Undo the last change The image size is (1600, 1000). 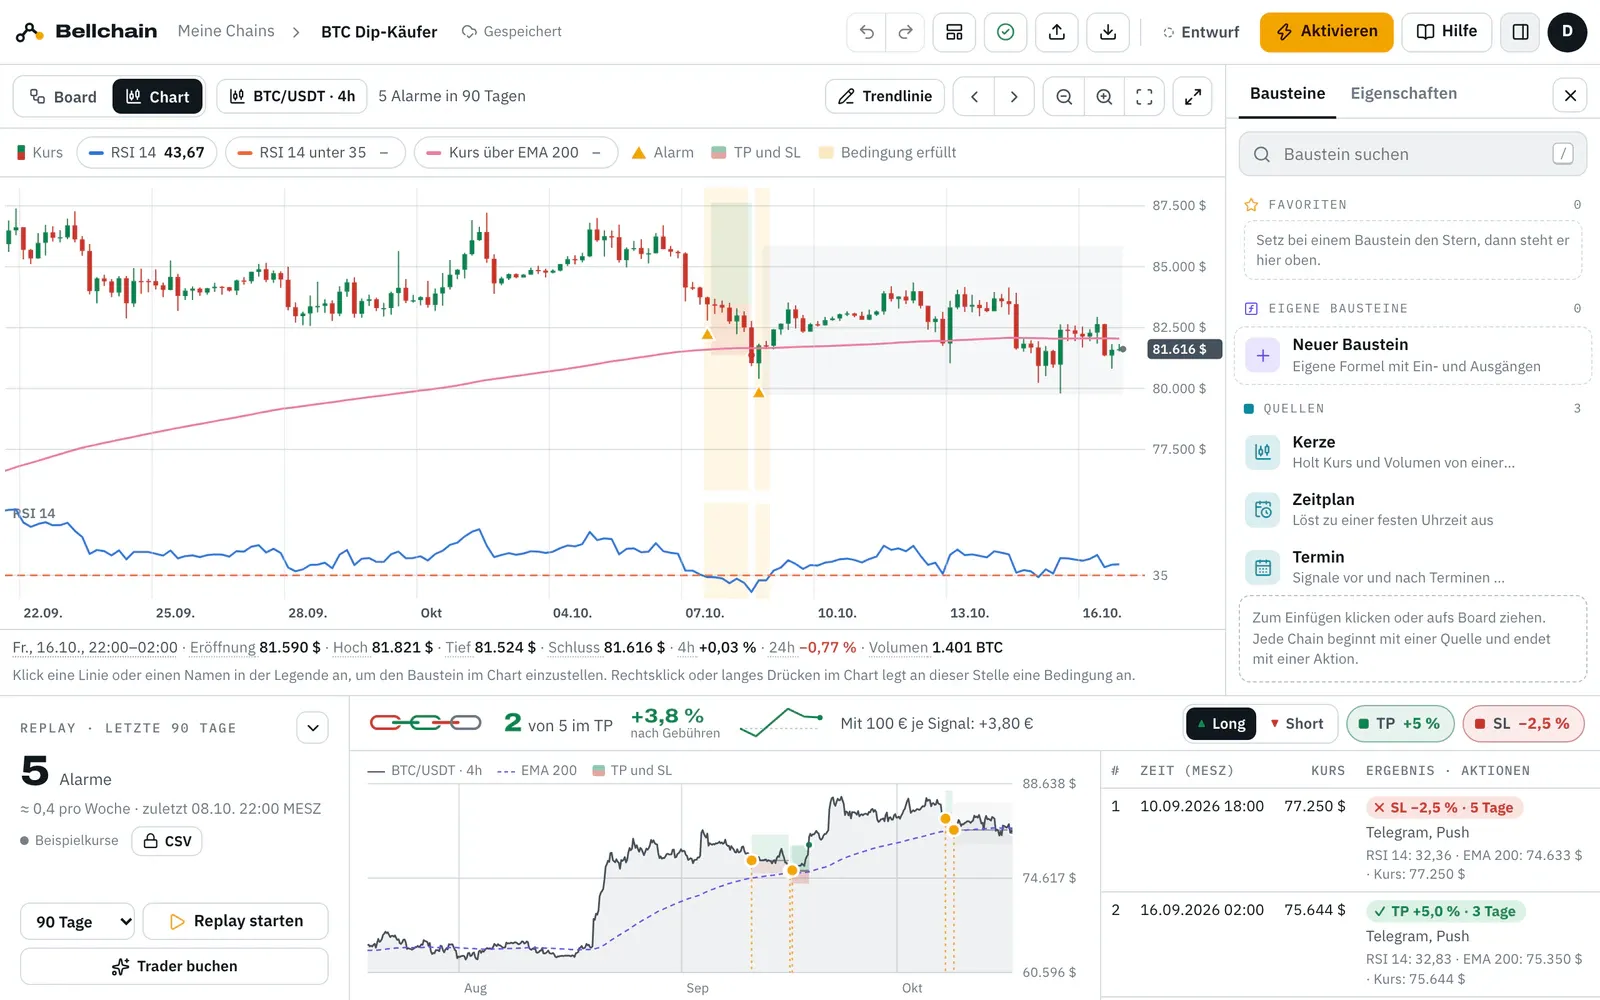point(867,32)
